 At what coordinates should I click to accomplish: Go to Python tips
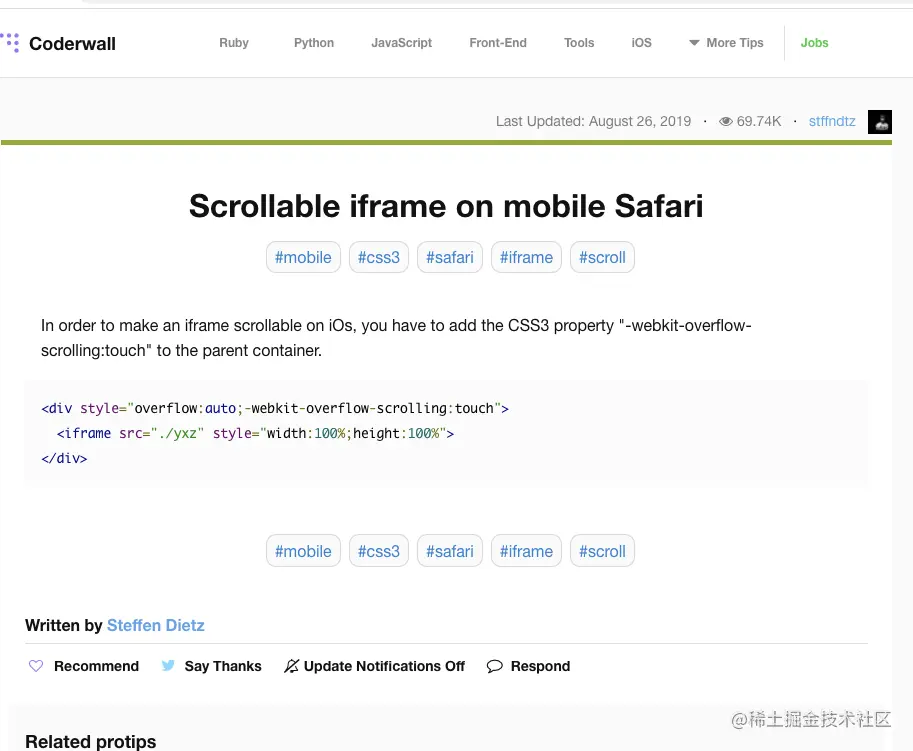click(314, 42)
